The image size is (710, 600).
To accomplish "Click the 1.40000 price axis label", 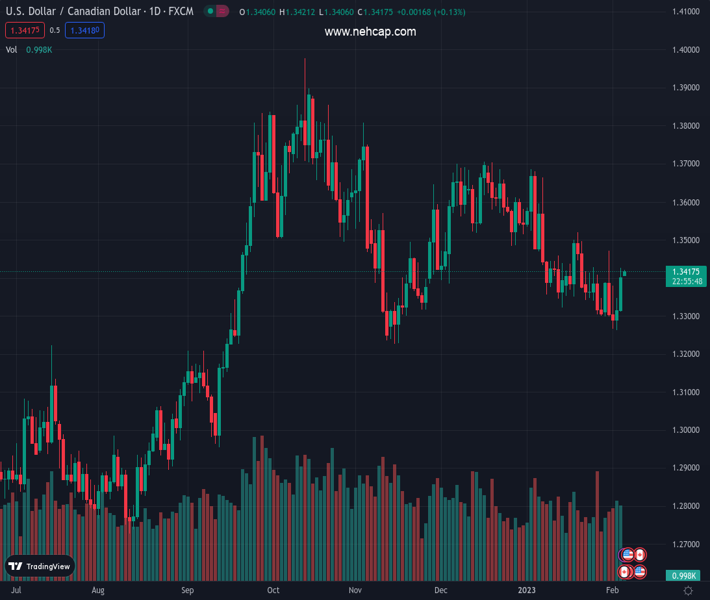I will [x=686, y=50].
